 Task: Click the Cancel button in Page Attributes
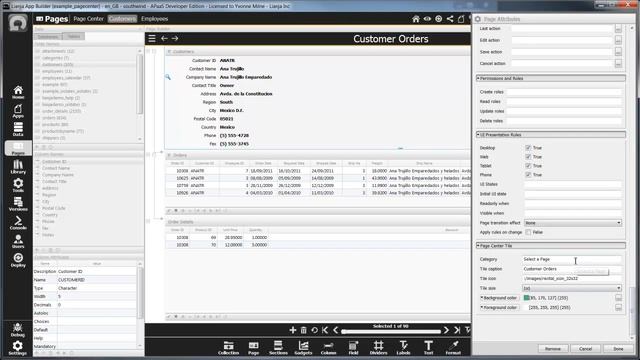click(585, 349)
